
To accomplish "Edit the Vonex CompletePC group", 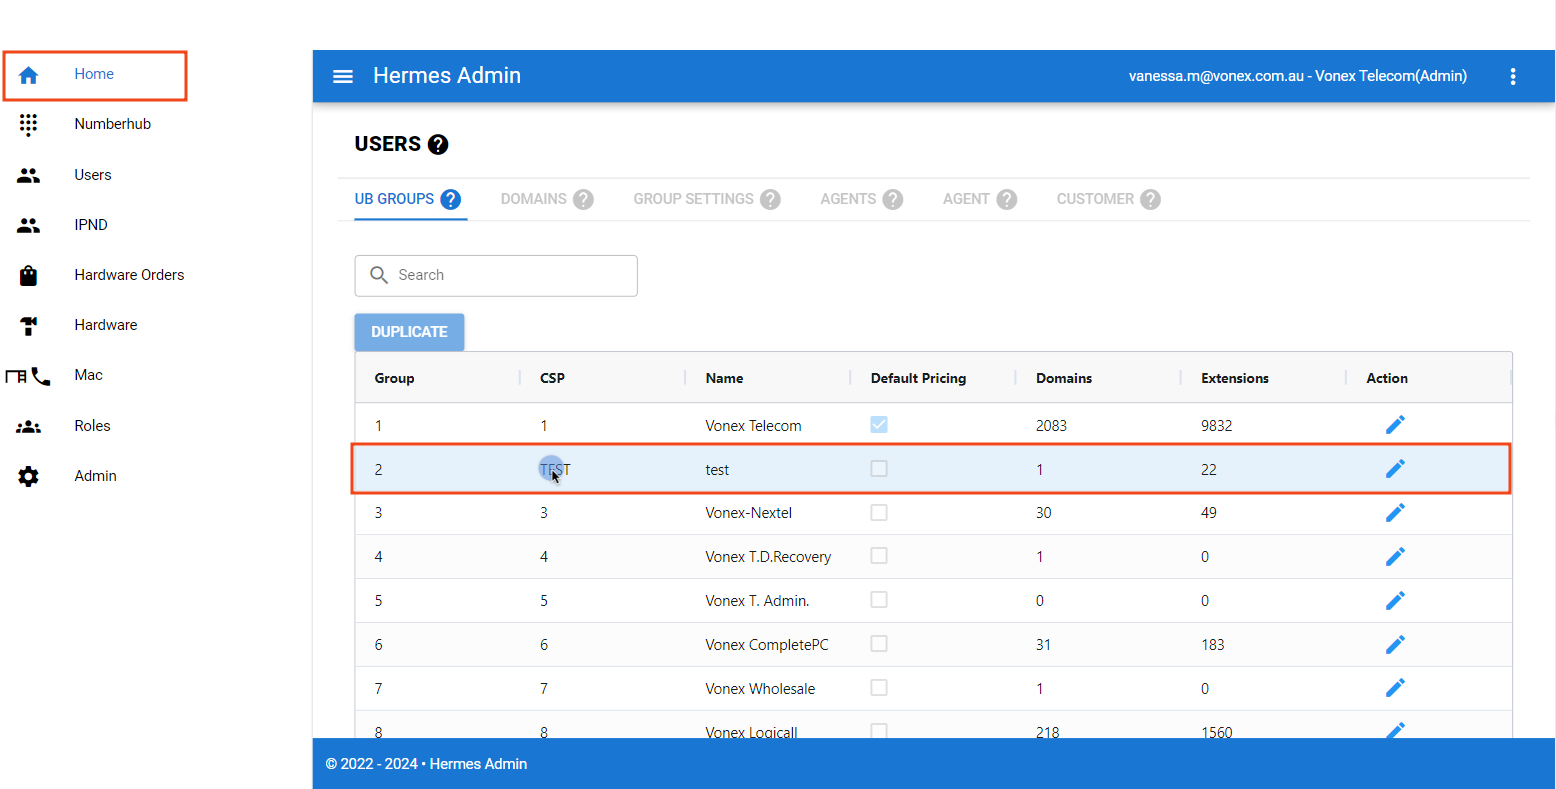I will pos(1395,644).
